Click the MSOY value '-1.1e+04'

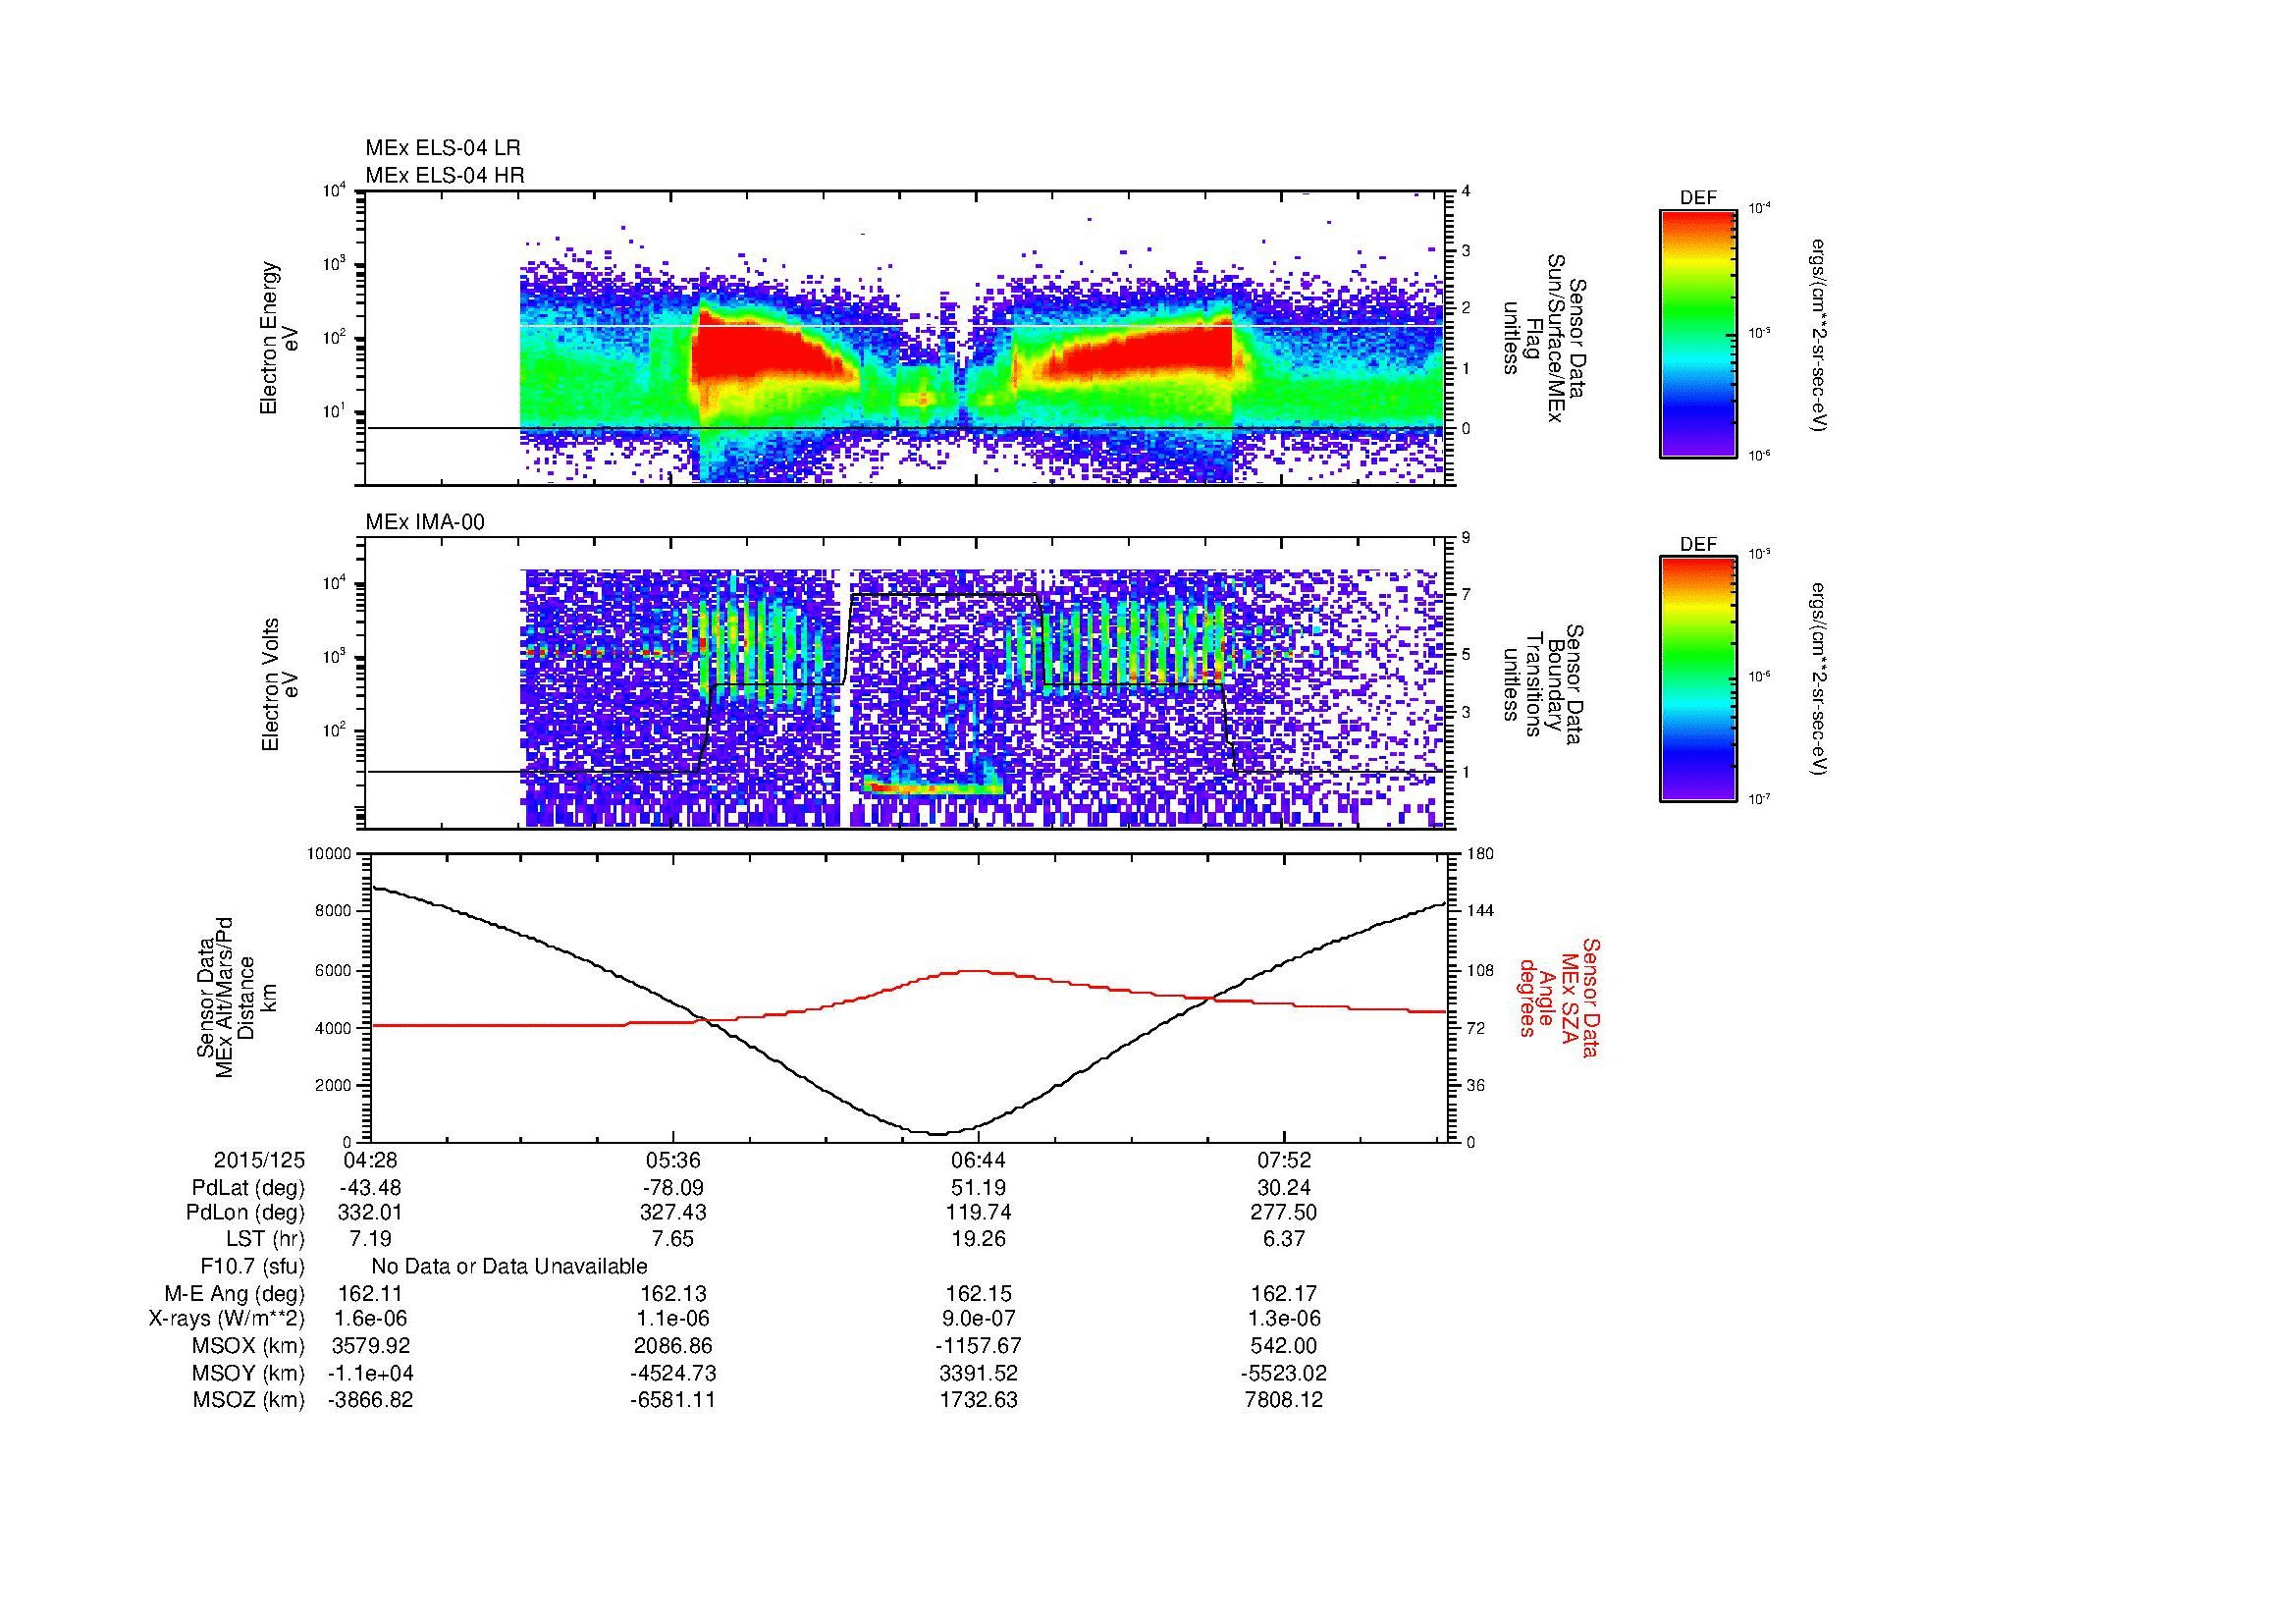371,1374
